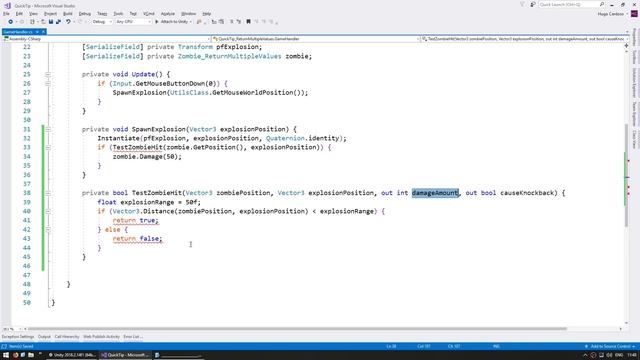Toggle the bookmark toolbar icon
The image size is (640, 360).
[248, 22]
